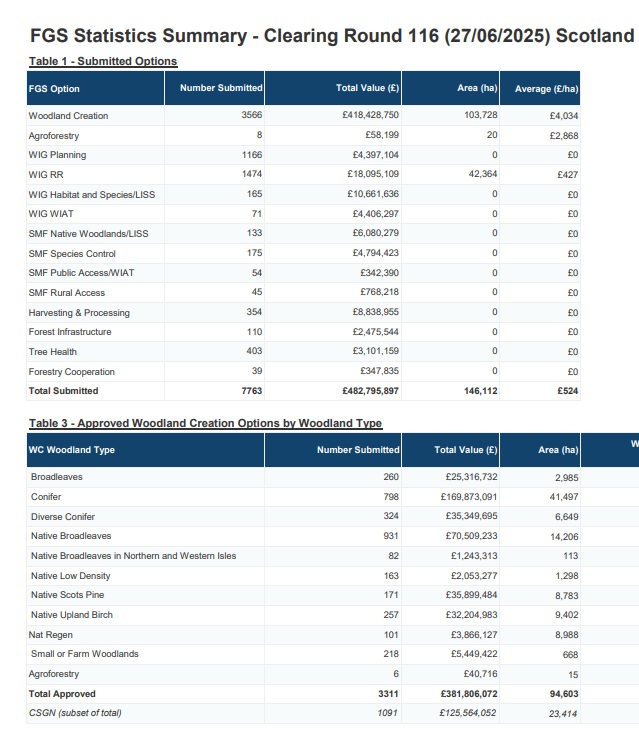Click the Average (£/ha) column header
Viewport: 639px width, 745px height.
click(x=546, y=89)
